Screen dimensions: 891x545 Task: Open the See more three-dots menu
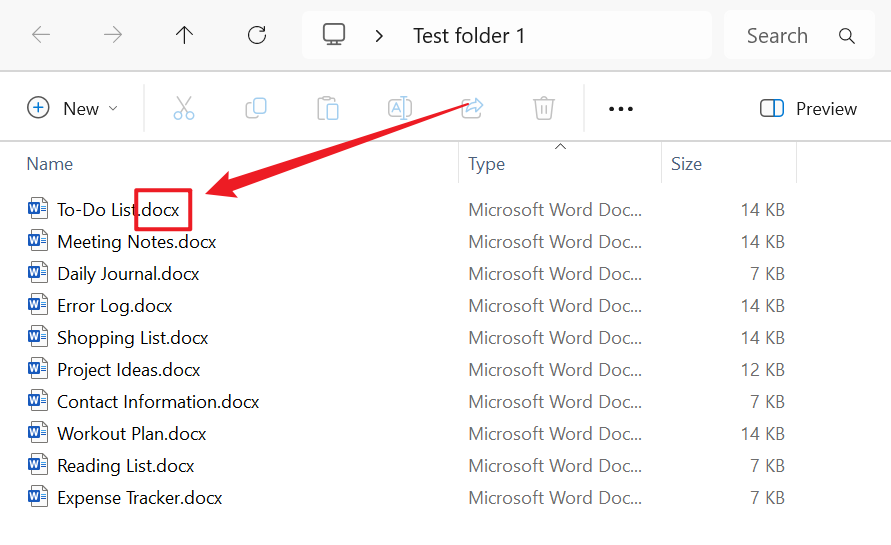(621, 108)
